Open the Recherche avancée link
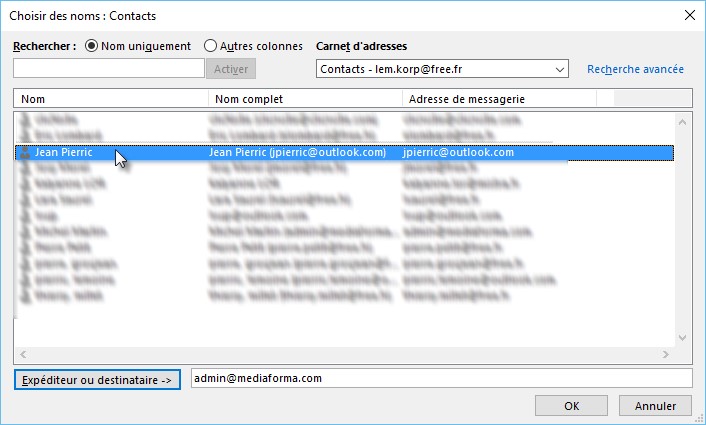 click(x=635, y=69)
